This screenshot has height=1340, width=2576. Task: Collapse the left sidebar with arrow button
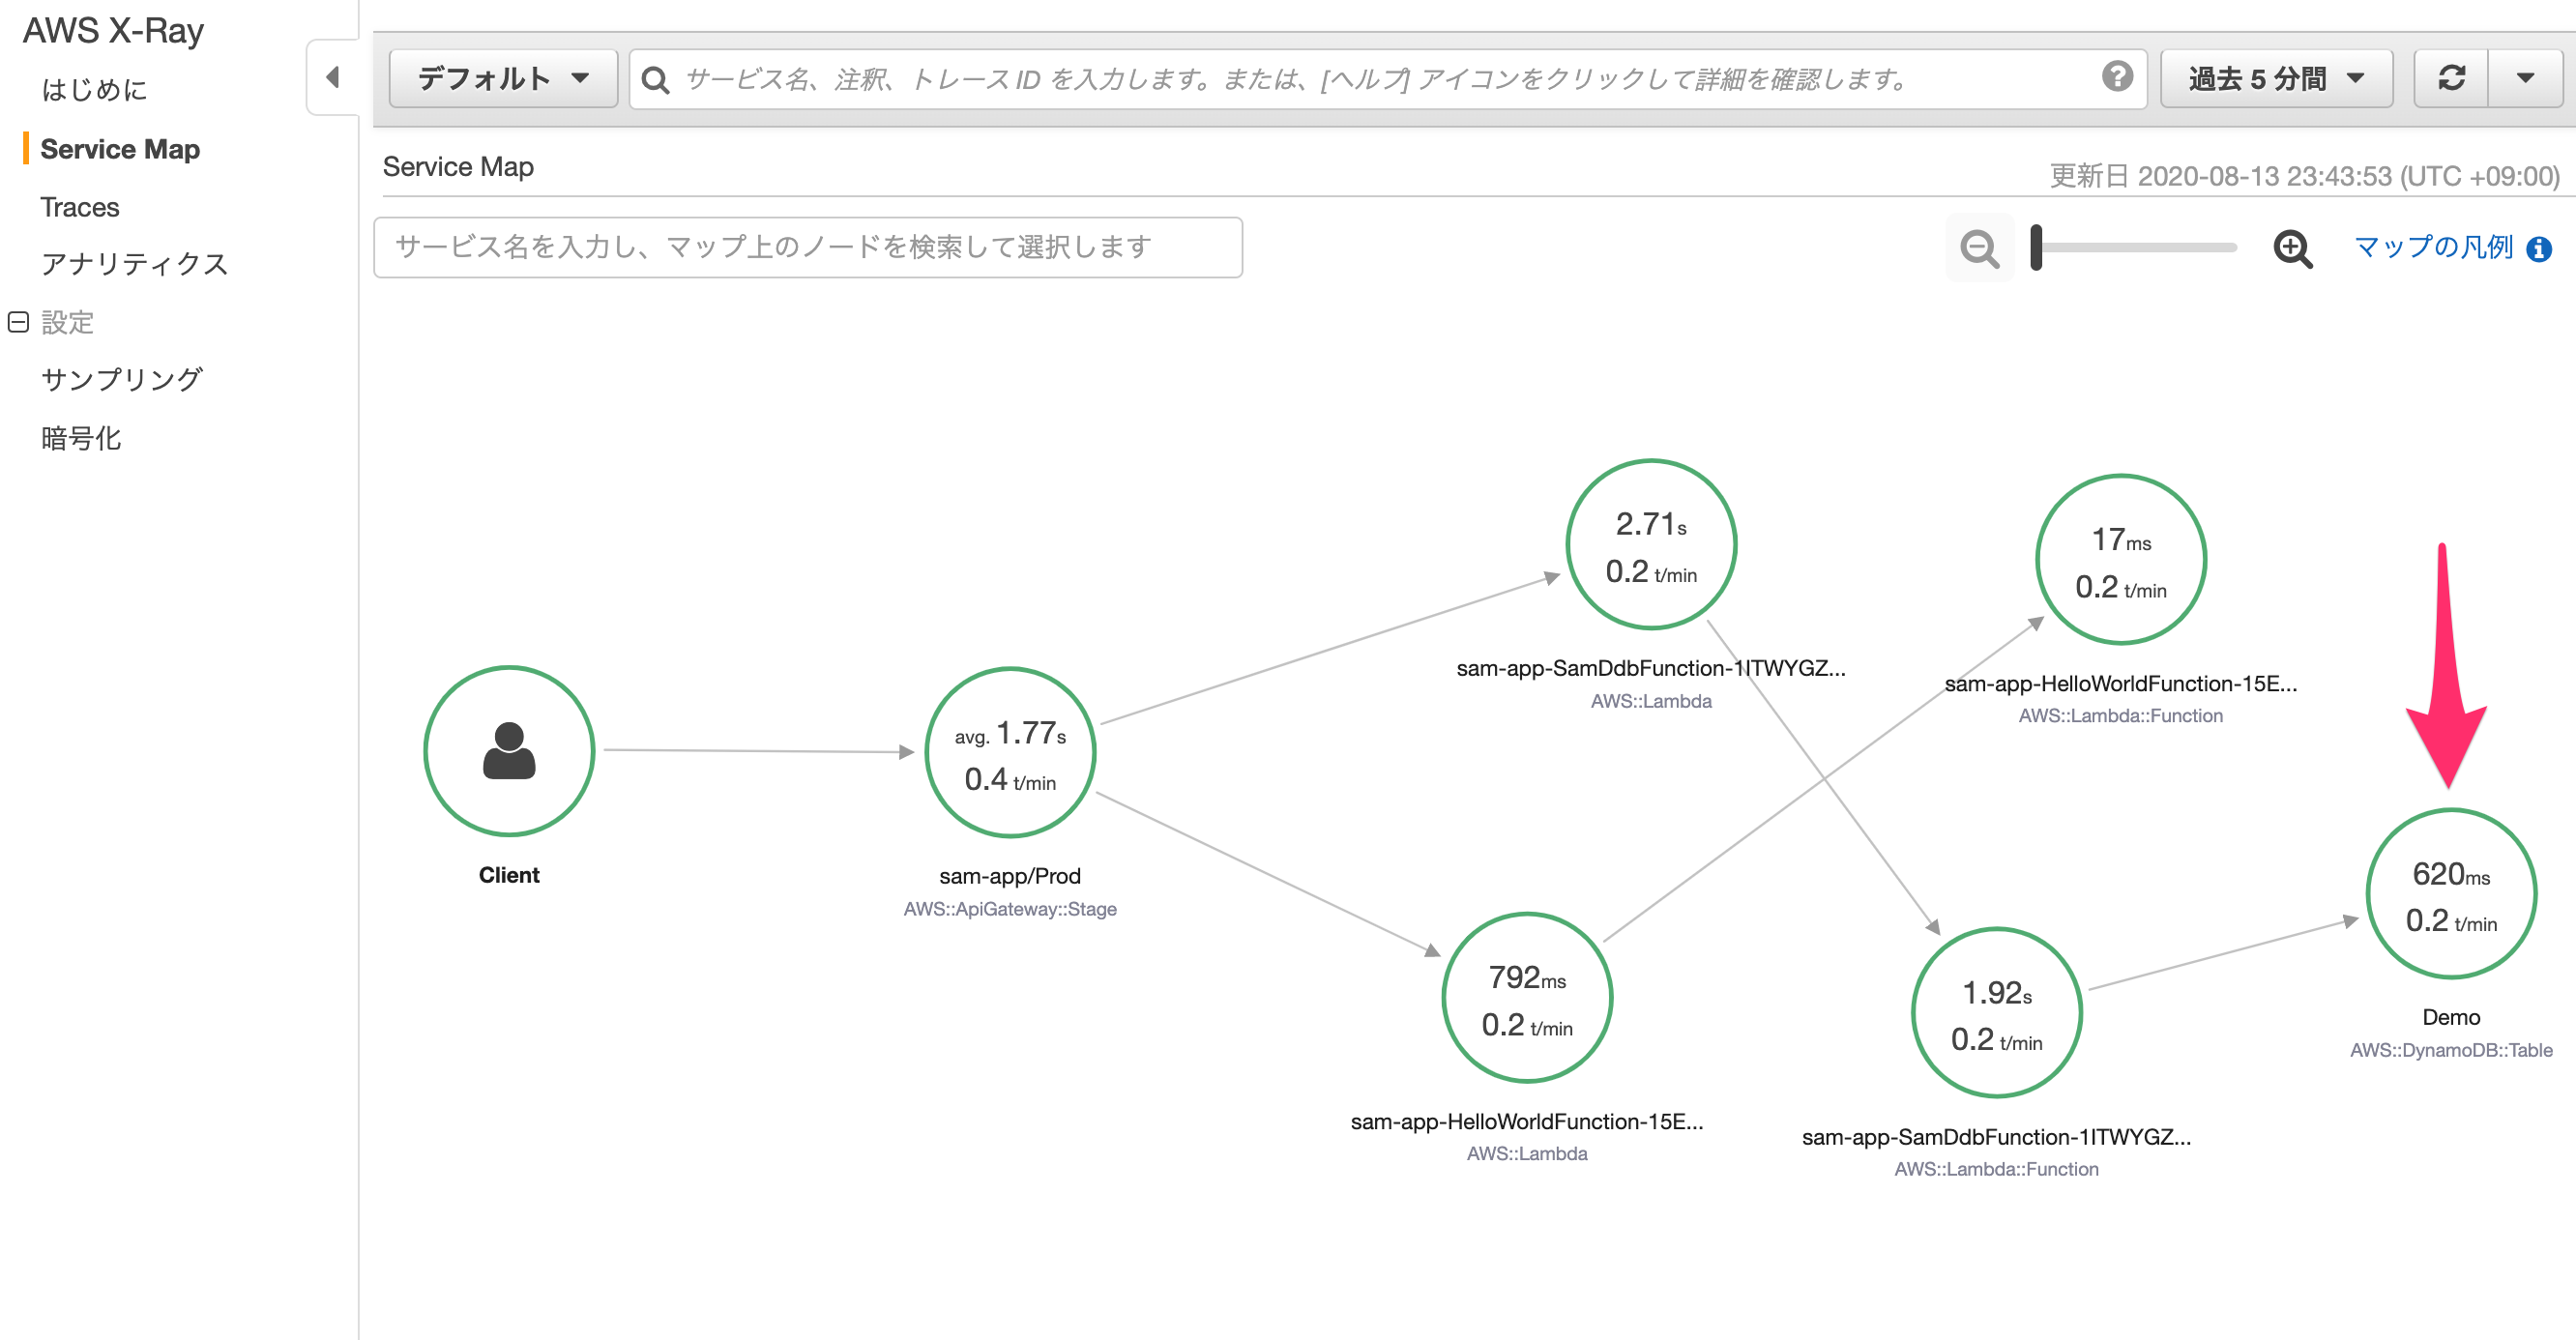[333, 78]
